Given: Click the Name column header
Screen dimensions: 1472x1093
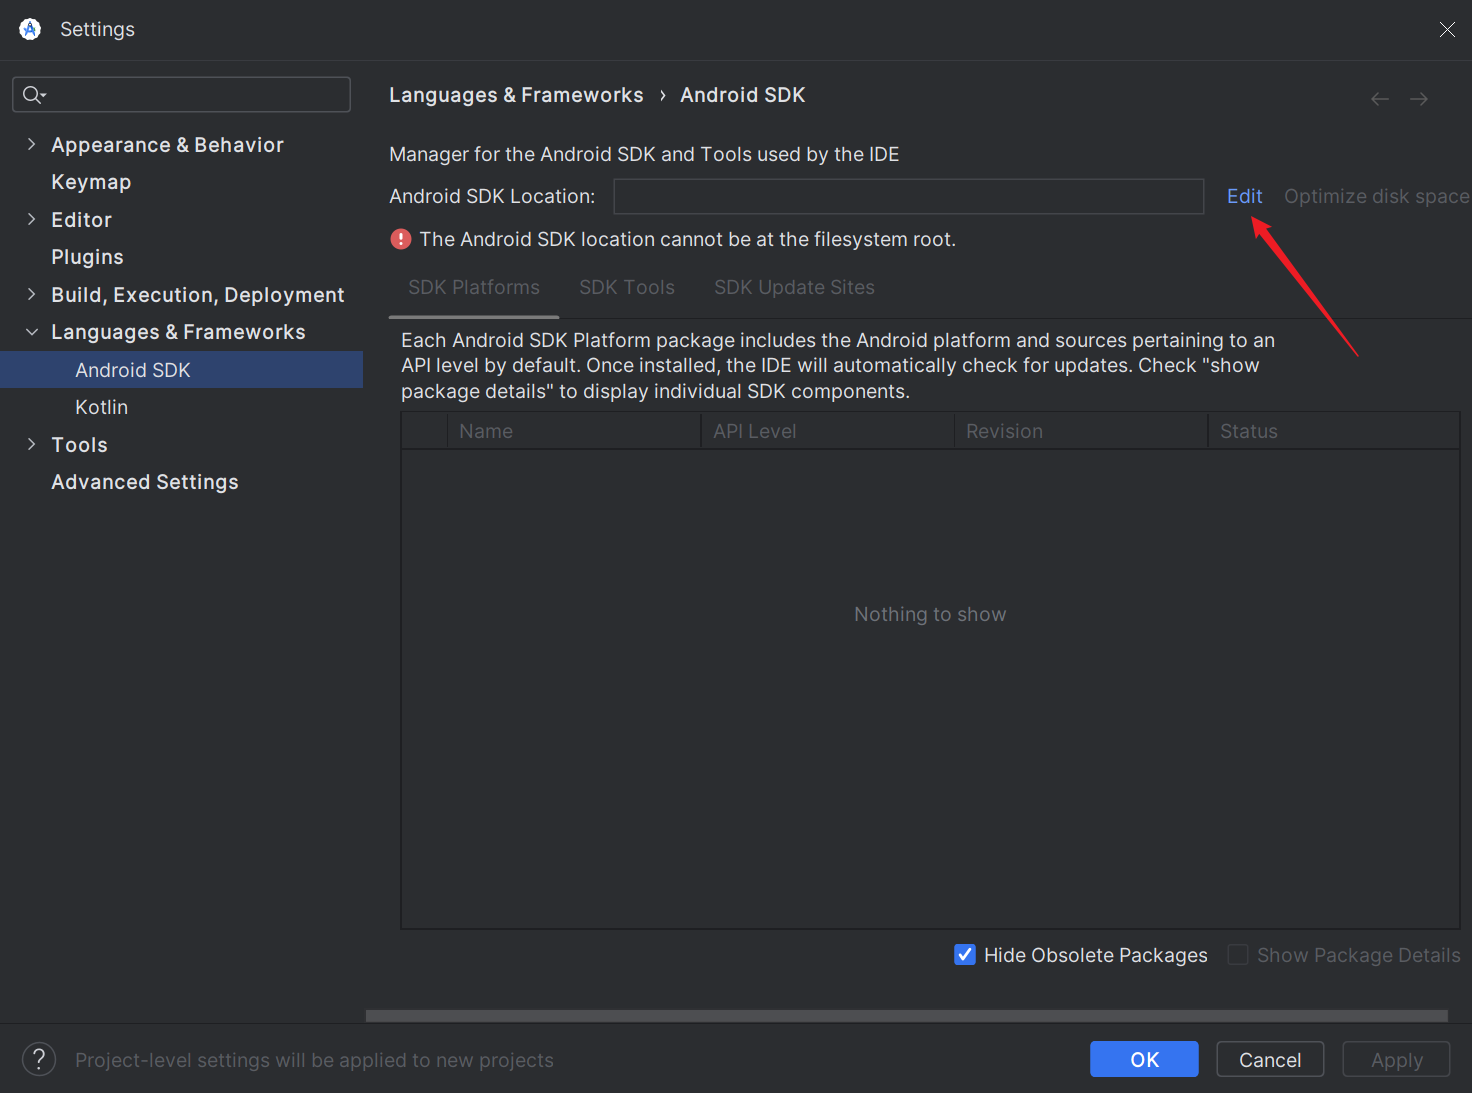Looking at the screenshot, I should coord(574,431).
